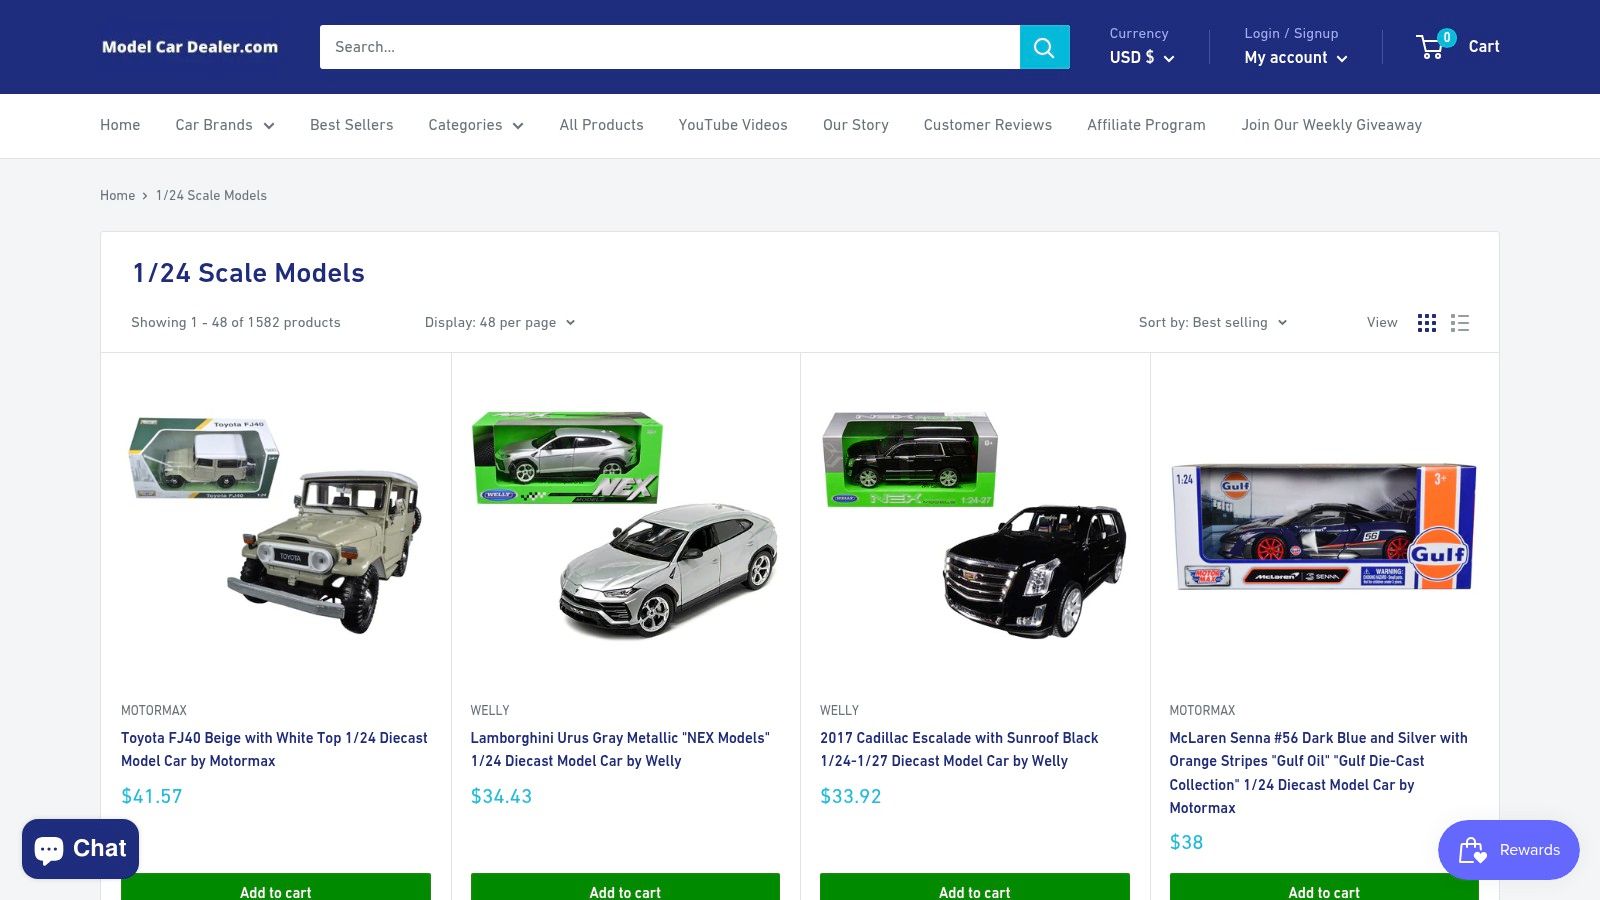Switch to list view icon
Image resolution: width=1600 pixels, height=900 pixels.
coord(1460,323)
